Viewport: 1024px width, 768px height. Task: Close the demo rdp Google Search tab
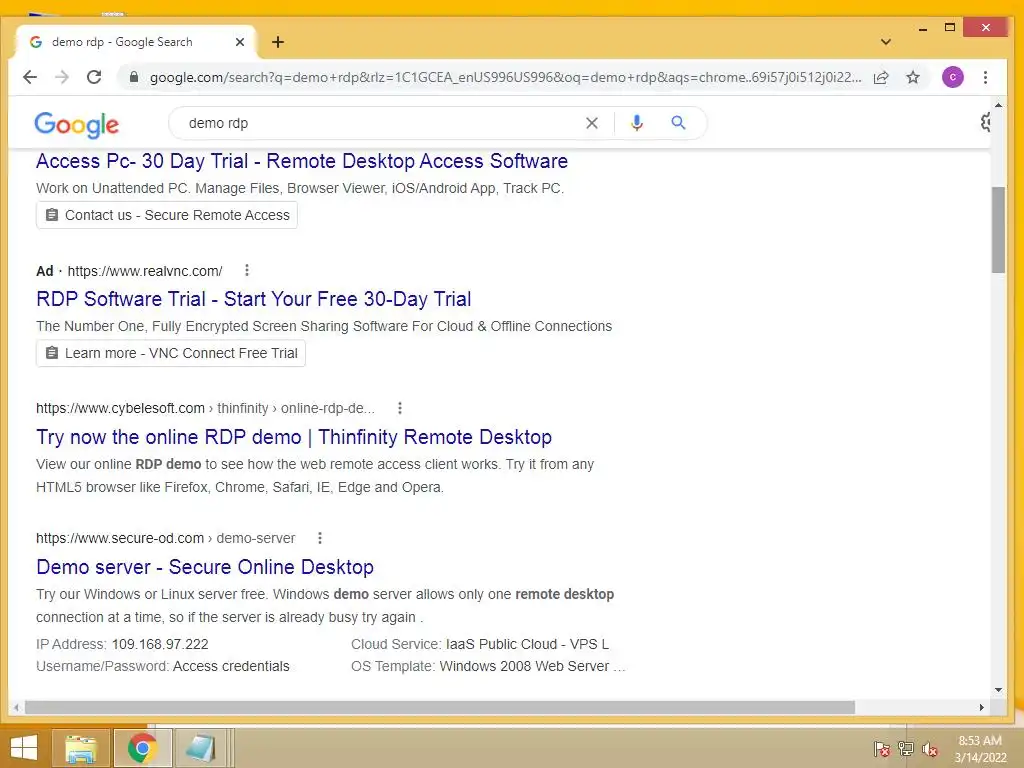click(x=240, y=42)
